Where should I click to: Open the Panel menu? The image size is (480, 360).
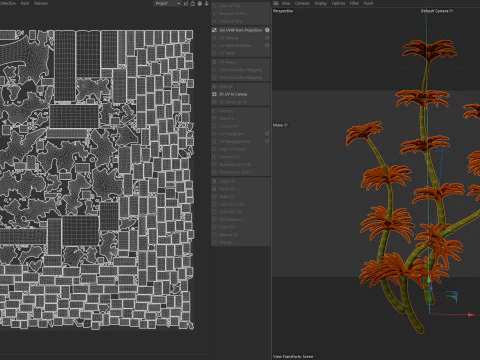pos(368,3)
